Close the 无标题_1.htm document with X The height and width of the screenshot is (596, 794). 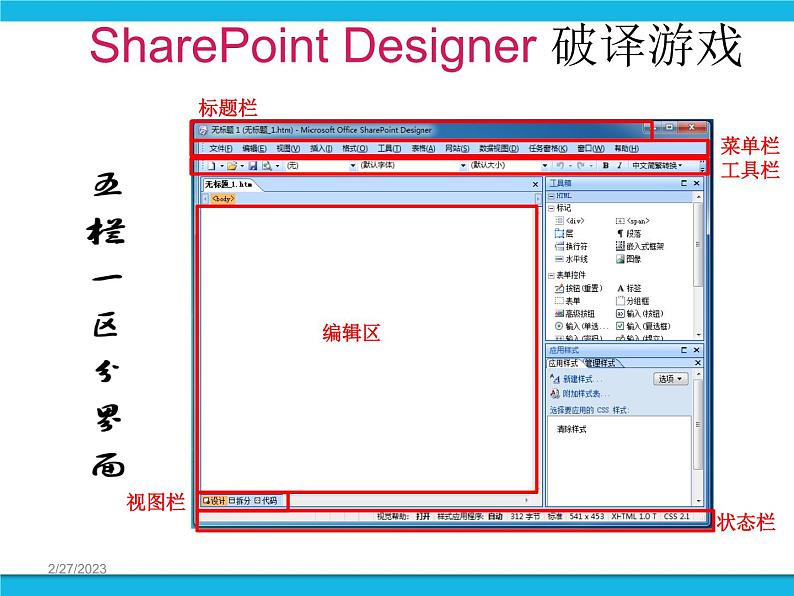coord(535,184)
